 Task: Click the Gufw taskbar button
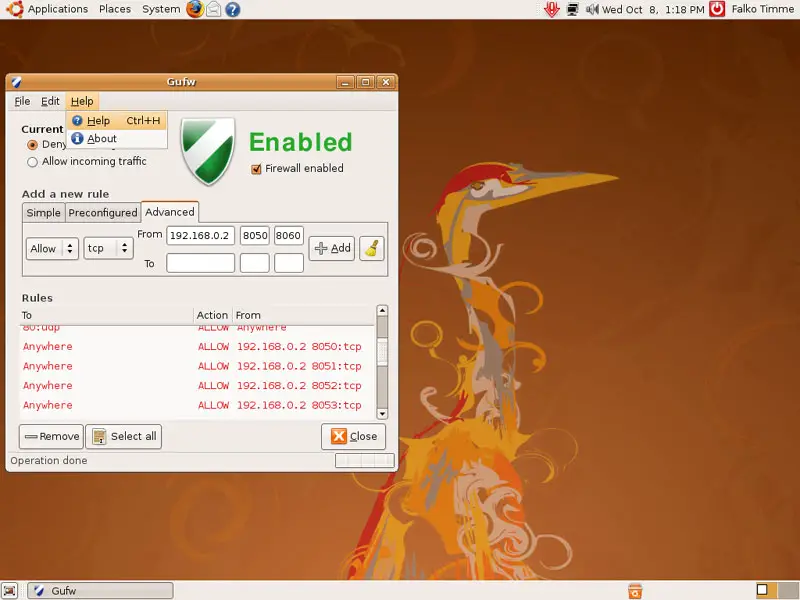100,590
